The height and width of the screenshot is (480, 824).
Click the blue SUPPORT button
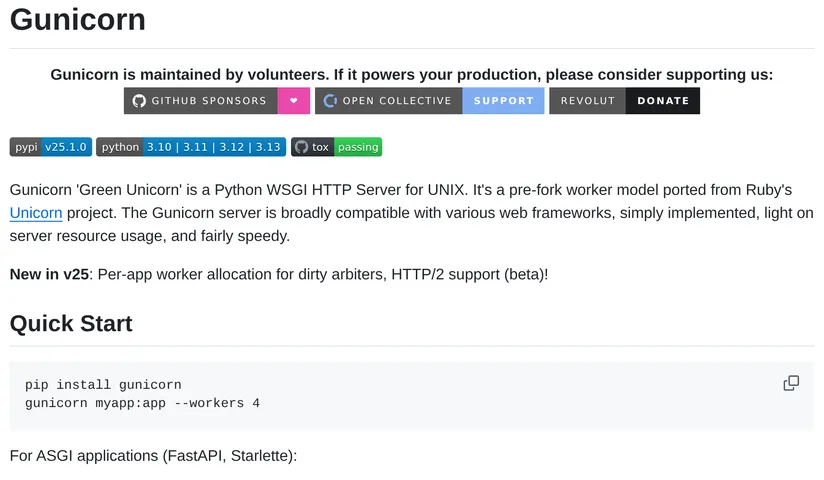503,101
